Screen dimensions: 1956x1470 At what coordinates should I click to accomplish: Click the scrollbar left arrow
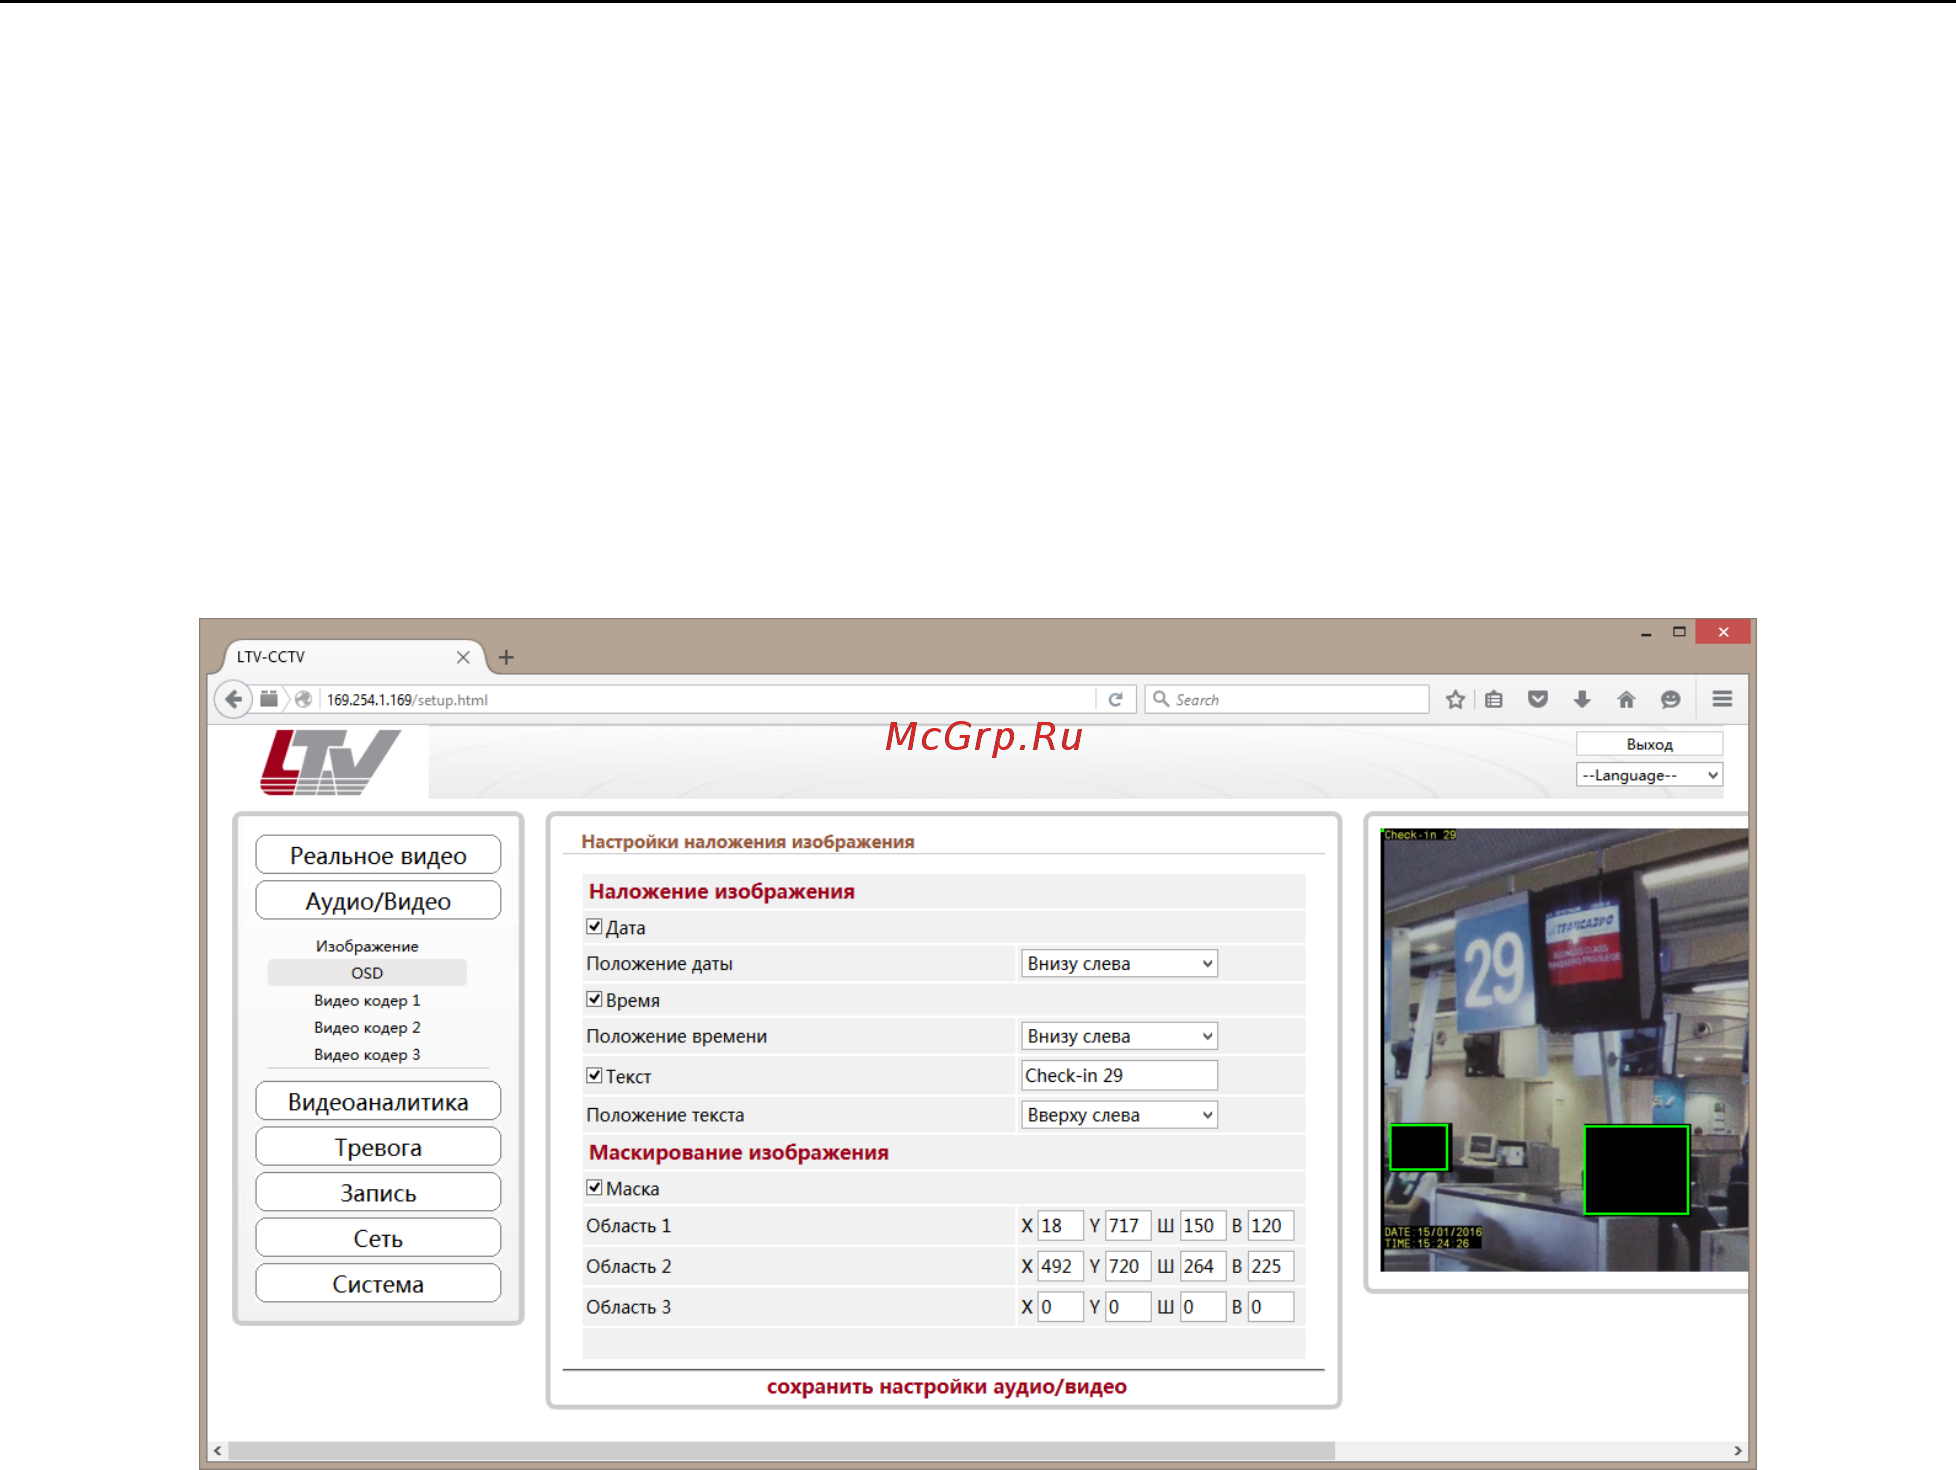pos(217,1450)
